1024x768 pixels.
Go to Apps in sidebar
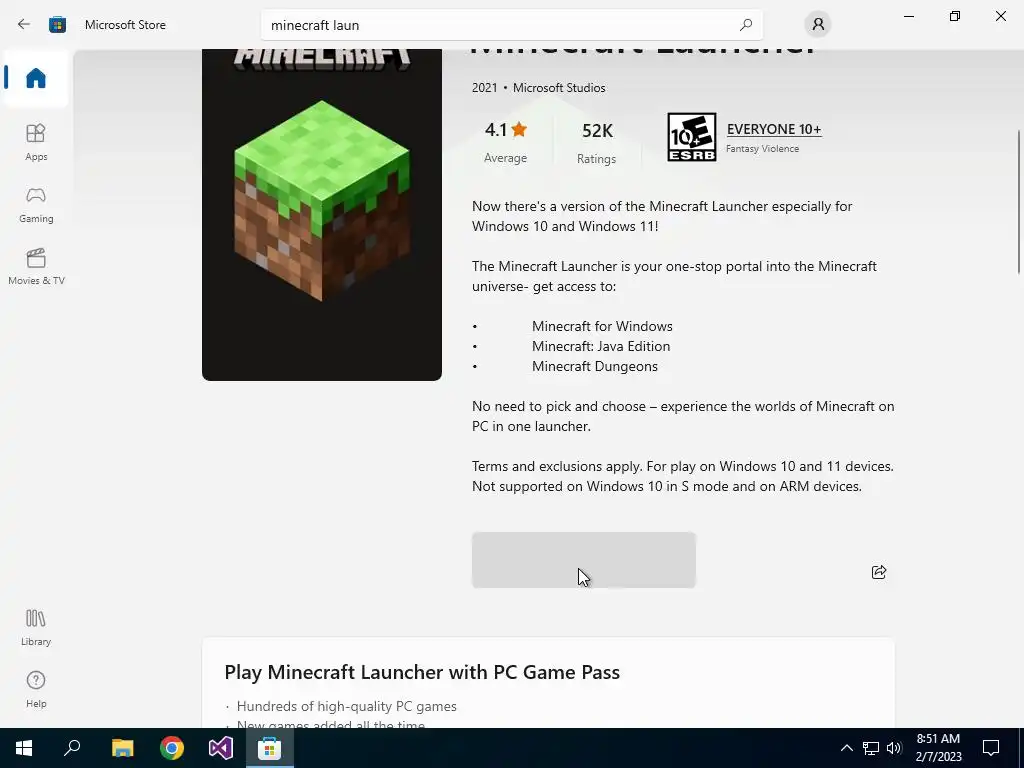pos(36,142)
